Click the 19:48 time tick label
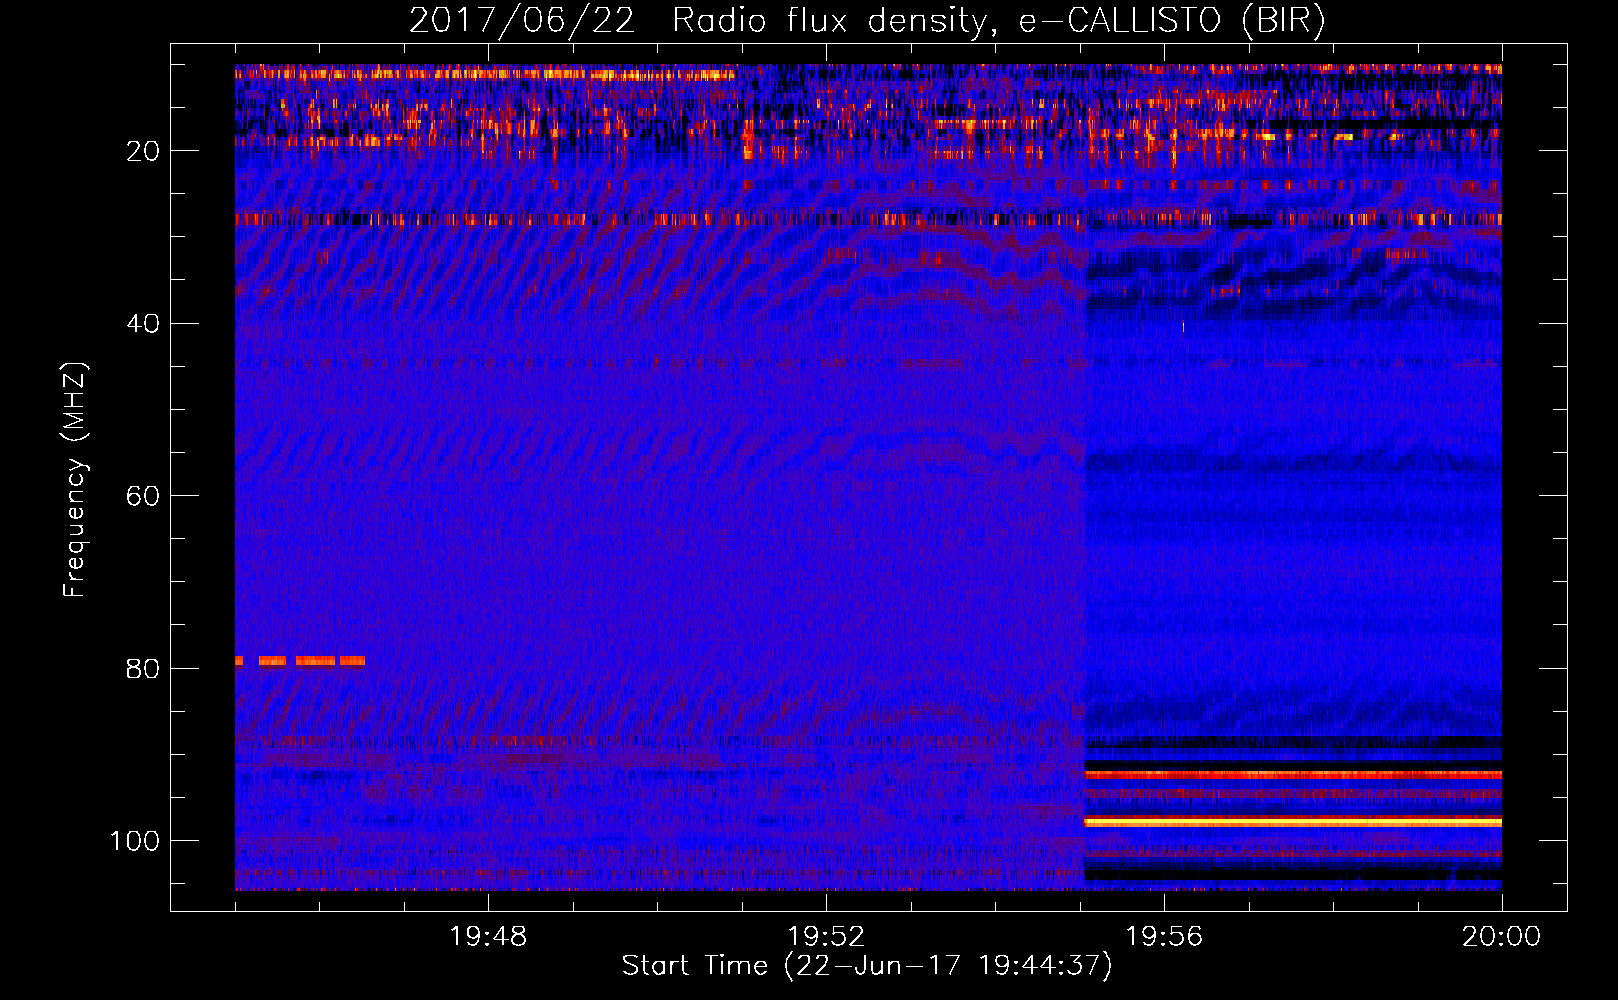1618x1000 pixels. tap(488, 937)
